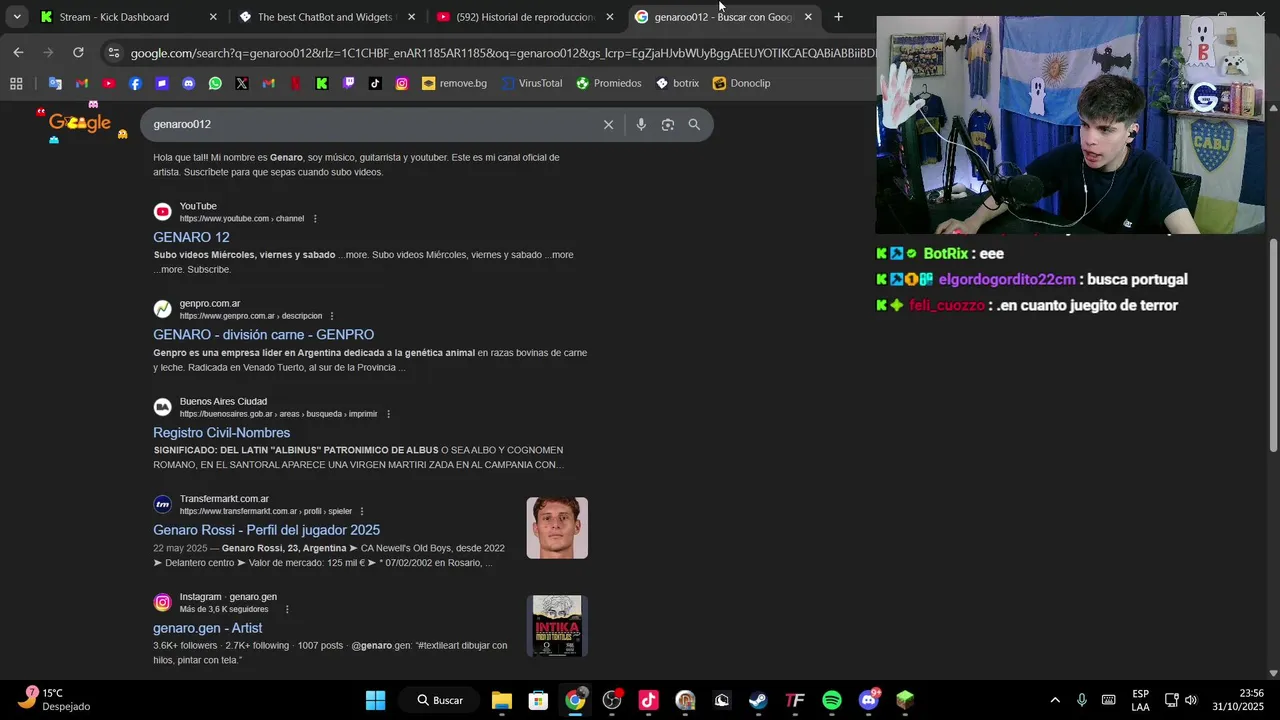The height and width of the screenshot is (720, 1280).
Task: Show hidden system tray icons chevron
Action: (x=1054, y=700)
